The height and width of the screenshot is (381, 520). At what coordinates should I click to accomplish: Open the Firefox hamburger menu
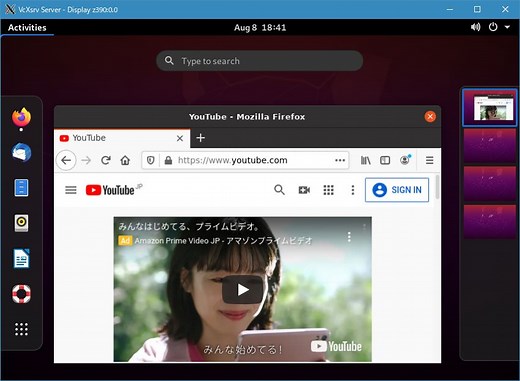[429, 160]
